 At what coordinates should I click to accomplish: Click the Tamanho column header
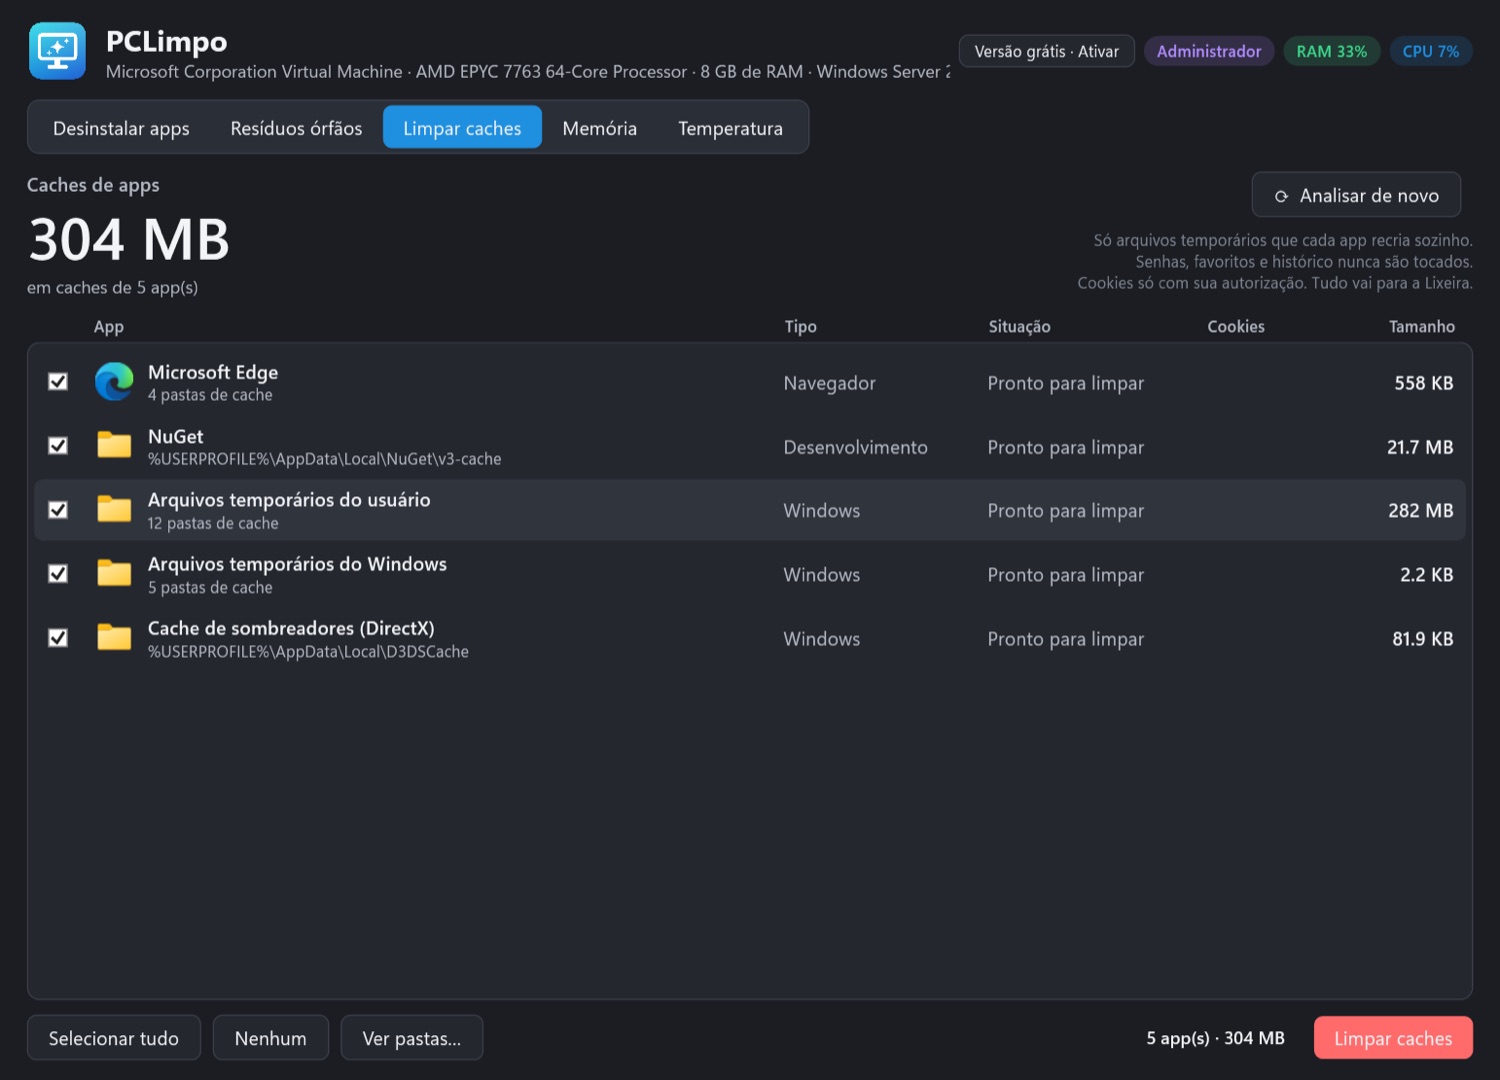(1422, 327)
